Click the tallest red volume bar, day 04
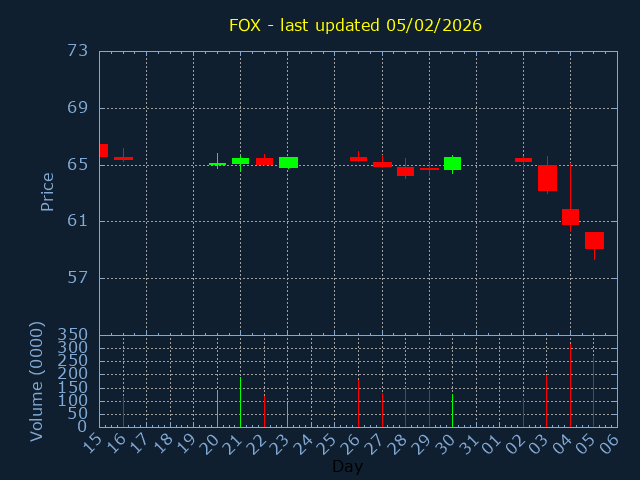The height and width of the screenshot is (480, 640). [x=570, y=385]
